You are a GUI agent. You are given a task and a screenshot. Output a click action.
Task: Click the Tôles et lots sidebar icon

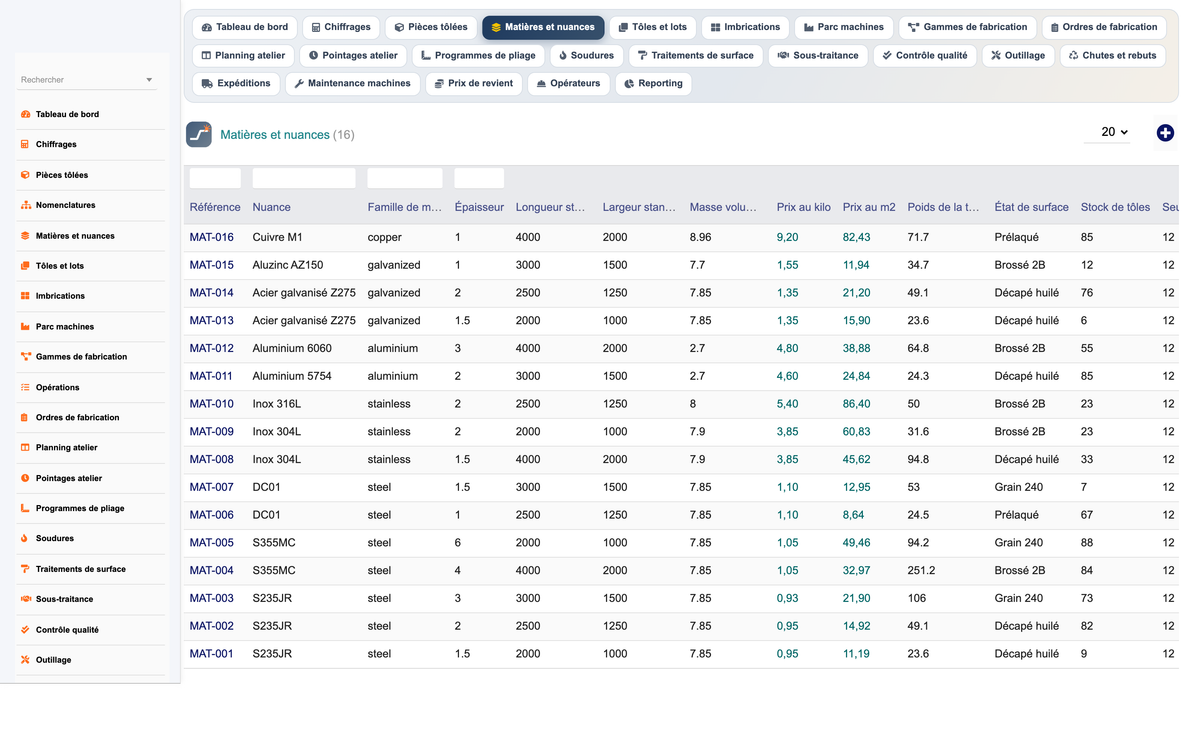25,266
